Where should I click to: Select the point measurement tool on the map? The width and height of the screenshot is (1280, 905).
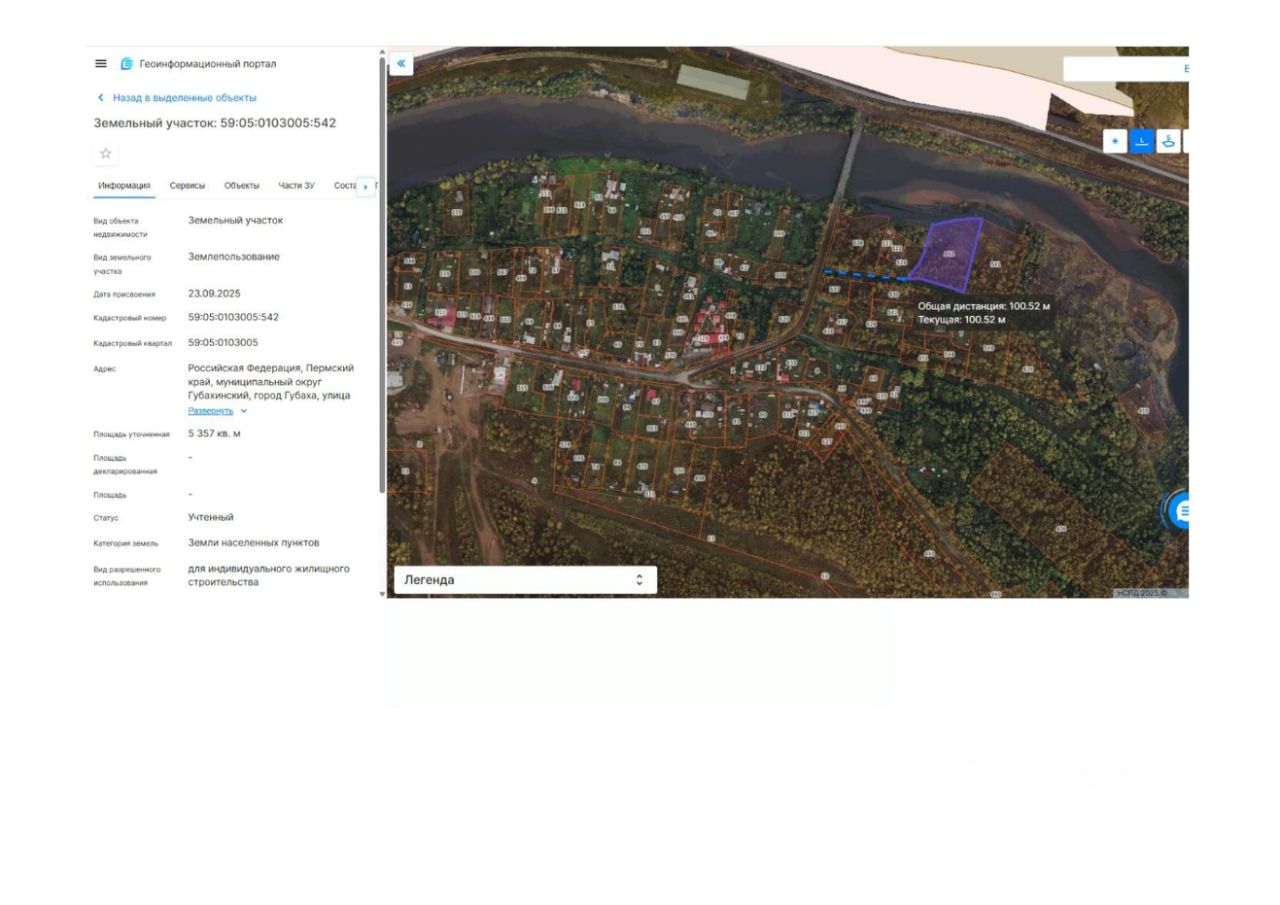[1116, 141]
